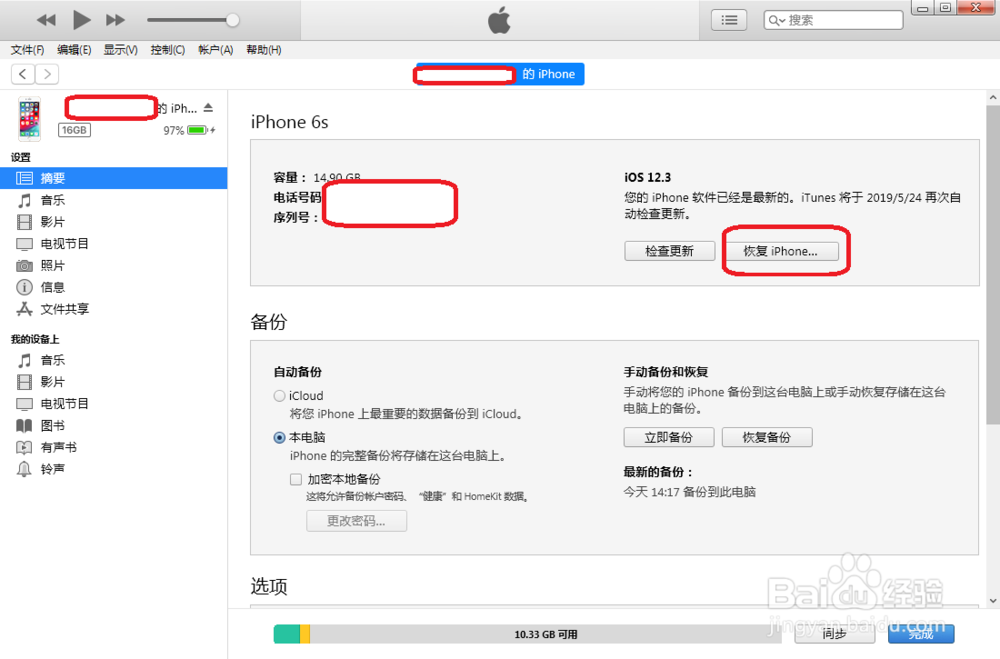The width and height of the screenshot is (1000, 659).
Task: Open the 文件(F) menu
Action: pos(27,50)
